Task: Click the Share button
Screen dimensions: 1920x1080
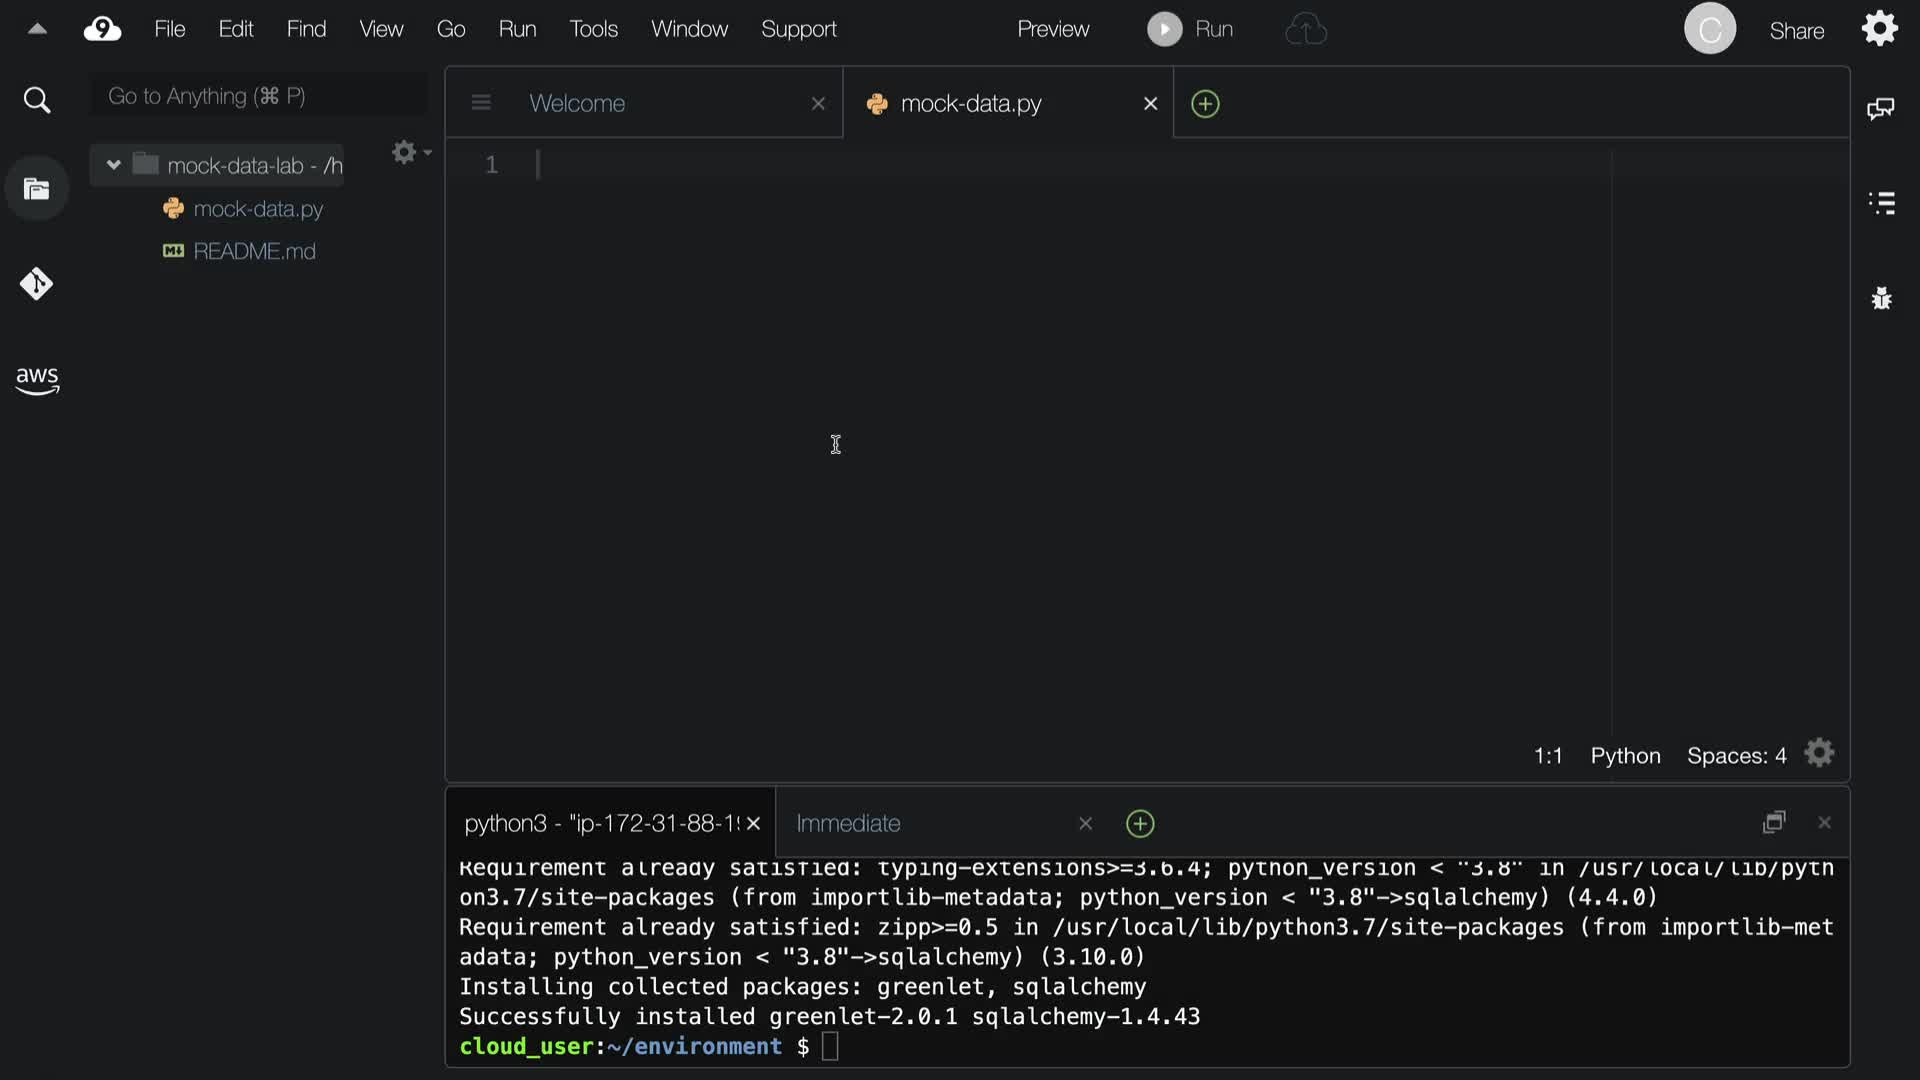Action: point(1796,31)
